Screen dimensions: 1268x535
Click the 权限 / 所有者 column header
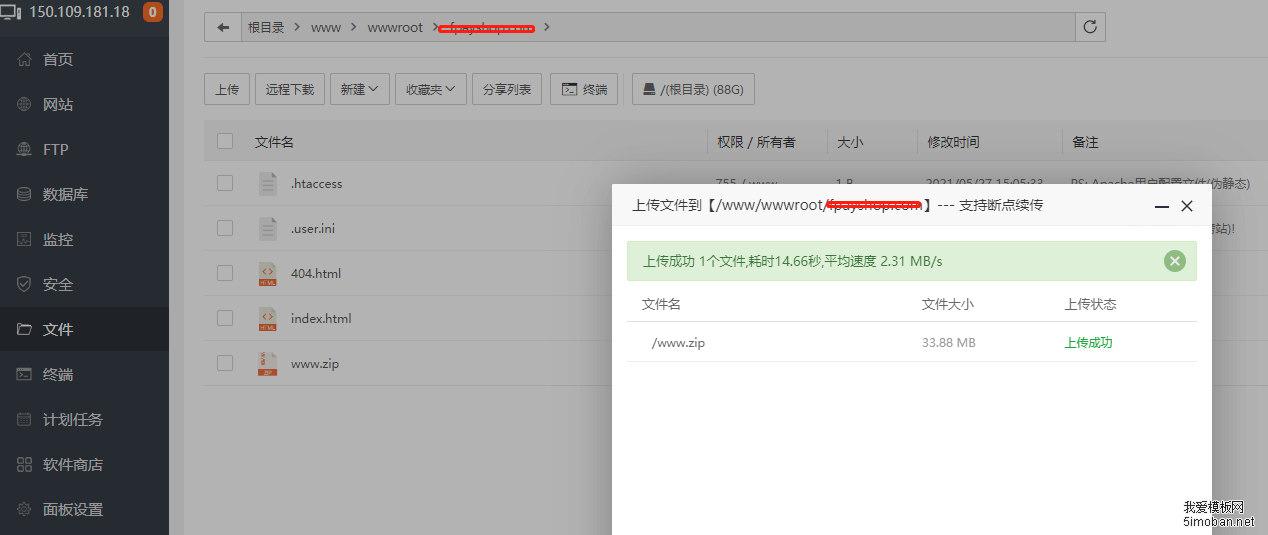pos(756,142)
